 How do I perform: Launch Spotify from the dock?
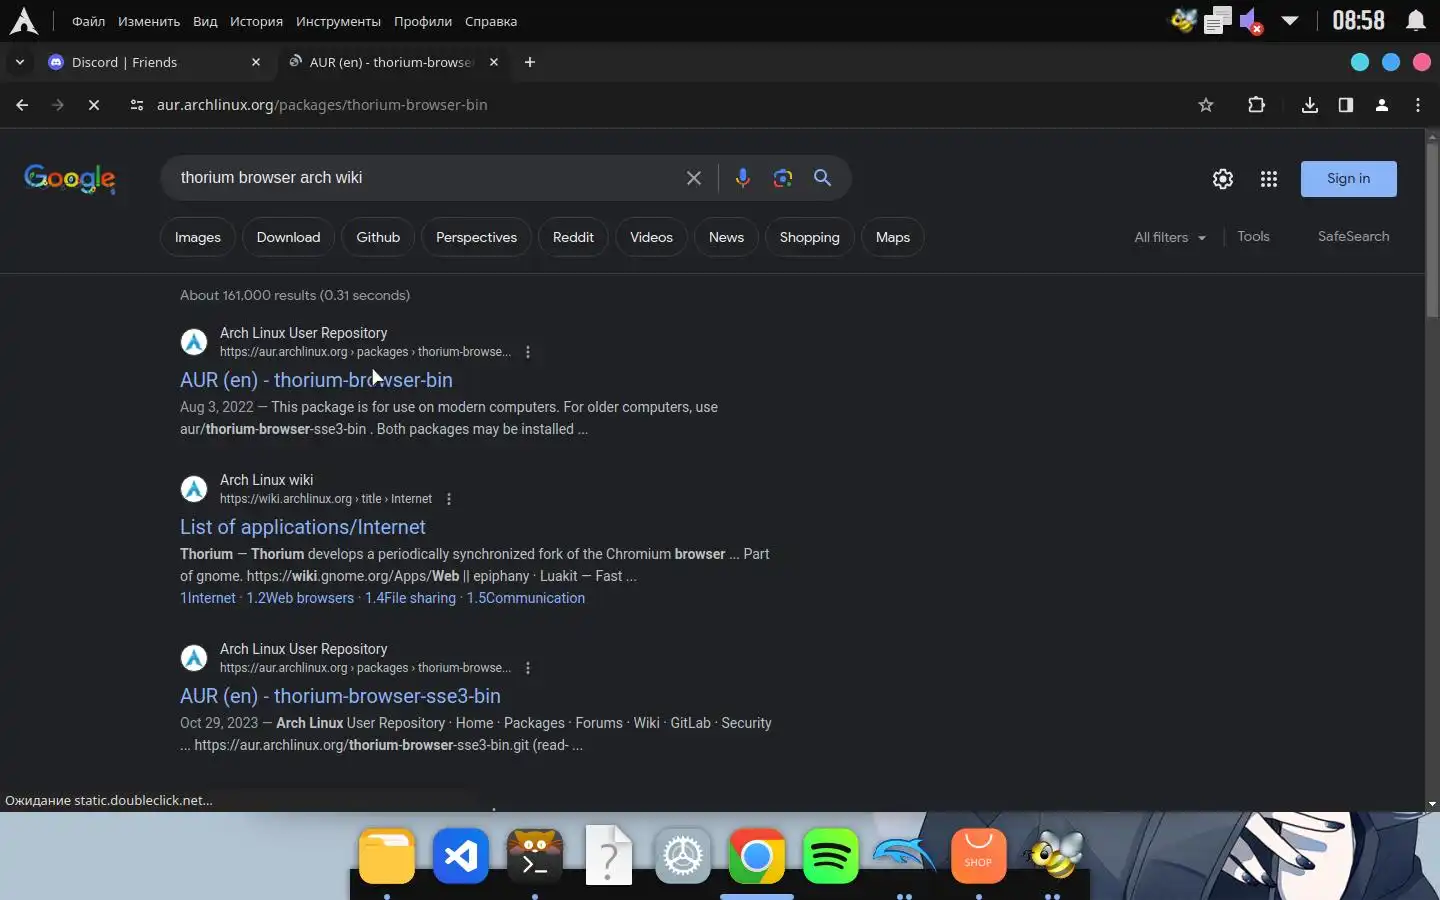[831, 856]
